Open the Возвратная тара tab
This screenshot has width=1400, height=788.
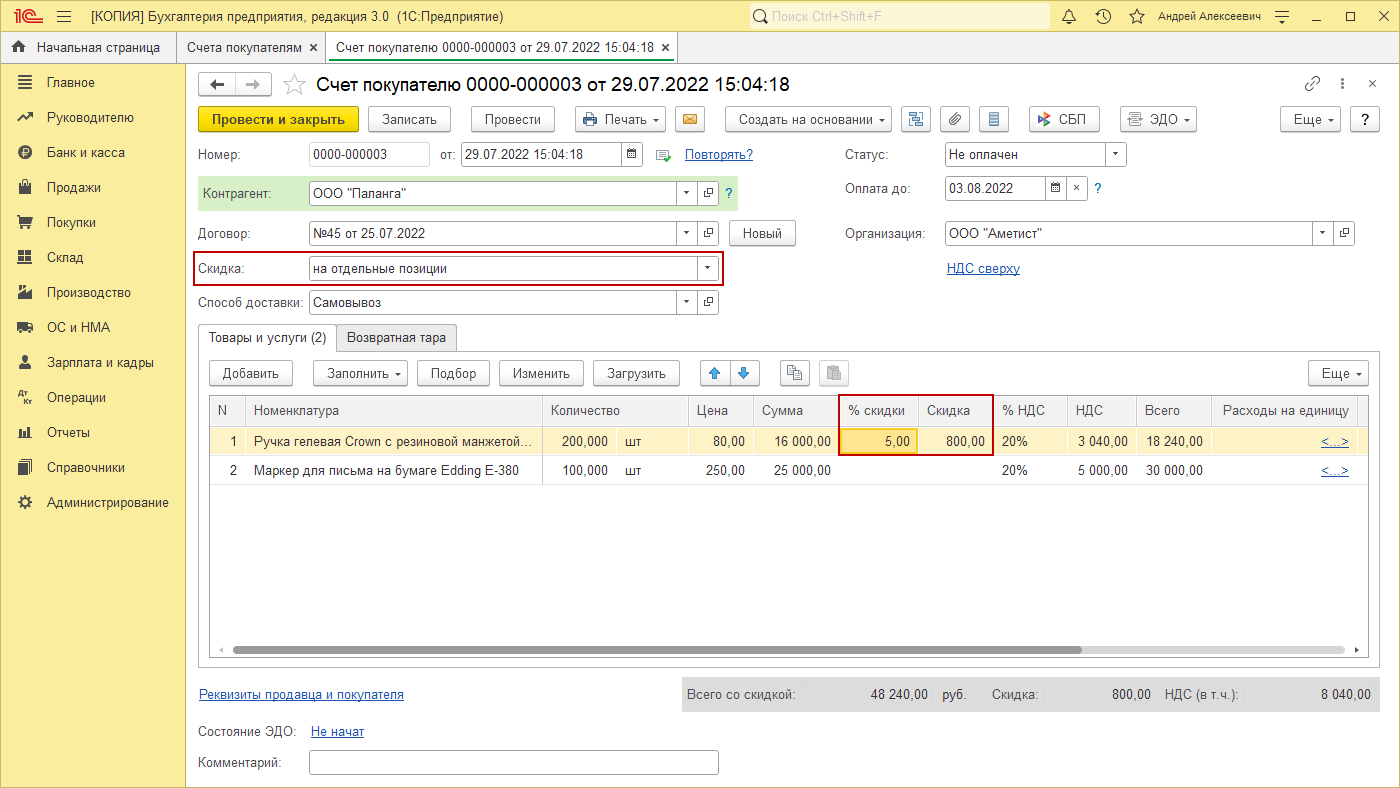click(396, 338)
